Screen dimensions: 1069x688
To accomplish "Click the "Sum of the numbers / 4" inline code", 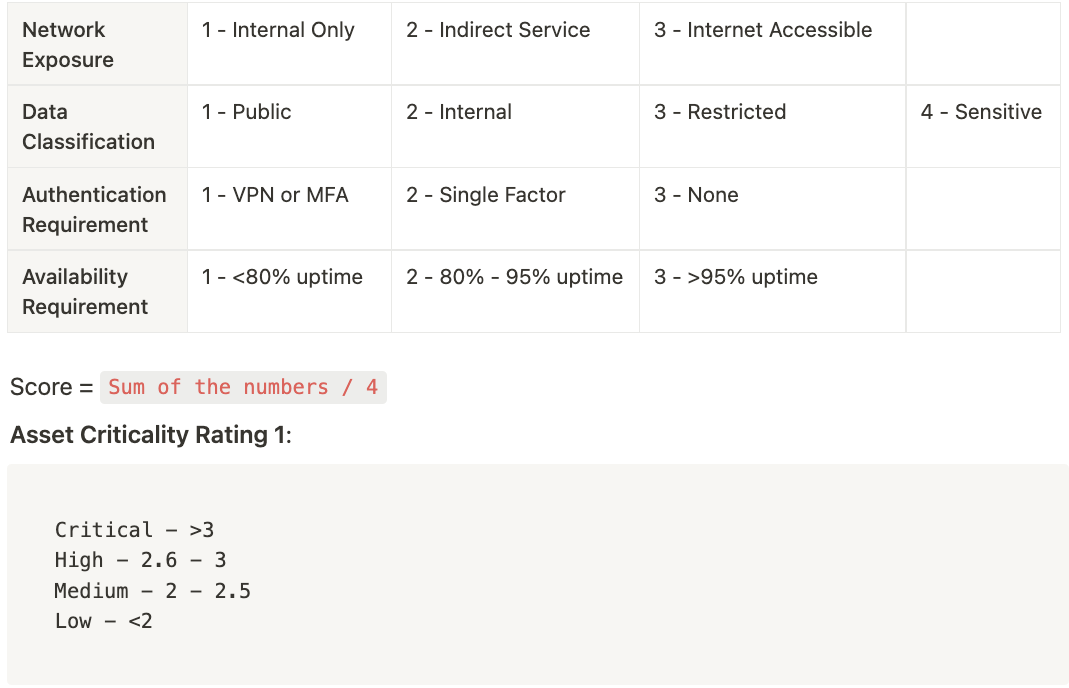I will pyautogui.click(x=243, y=387).
